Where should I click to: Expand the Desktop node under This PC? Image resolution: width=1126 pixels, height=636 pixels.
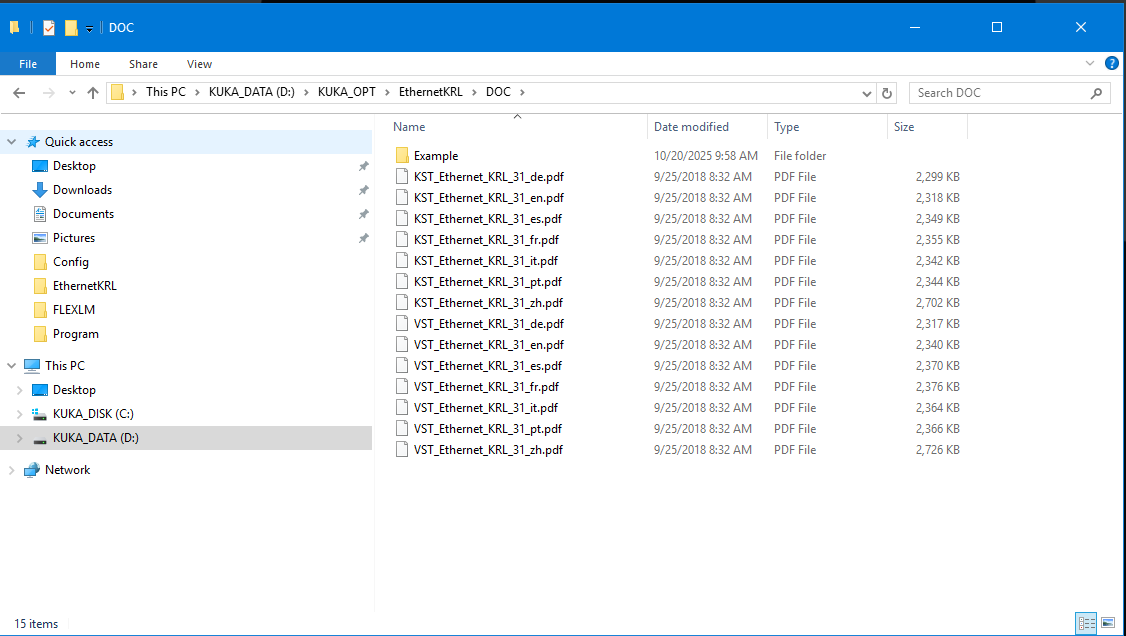[x=19, y=390]
